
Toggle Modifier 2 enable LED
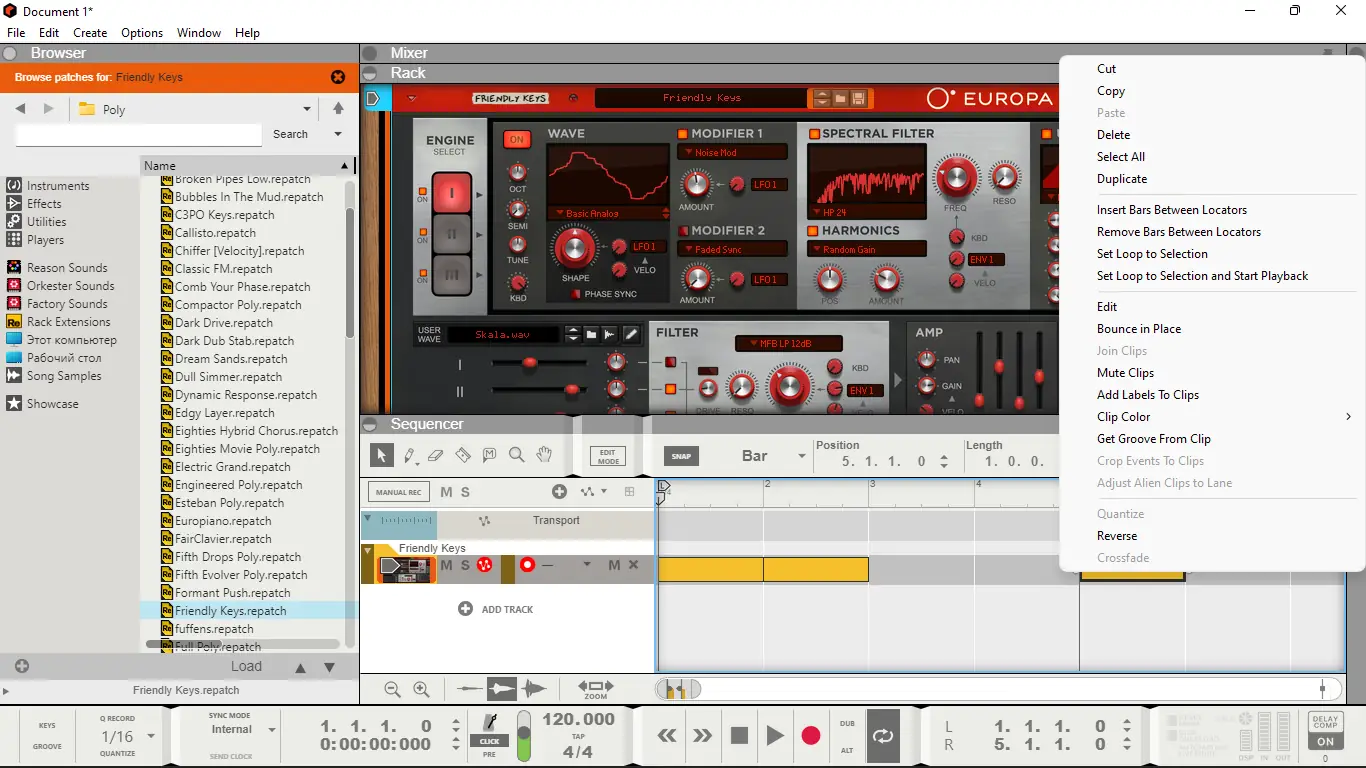tap(683, 231)
